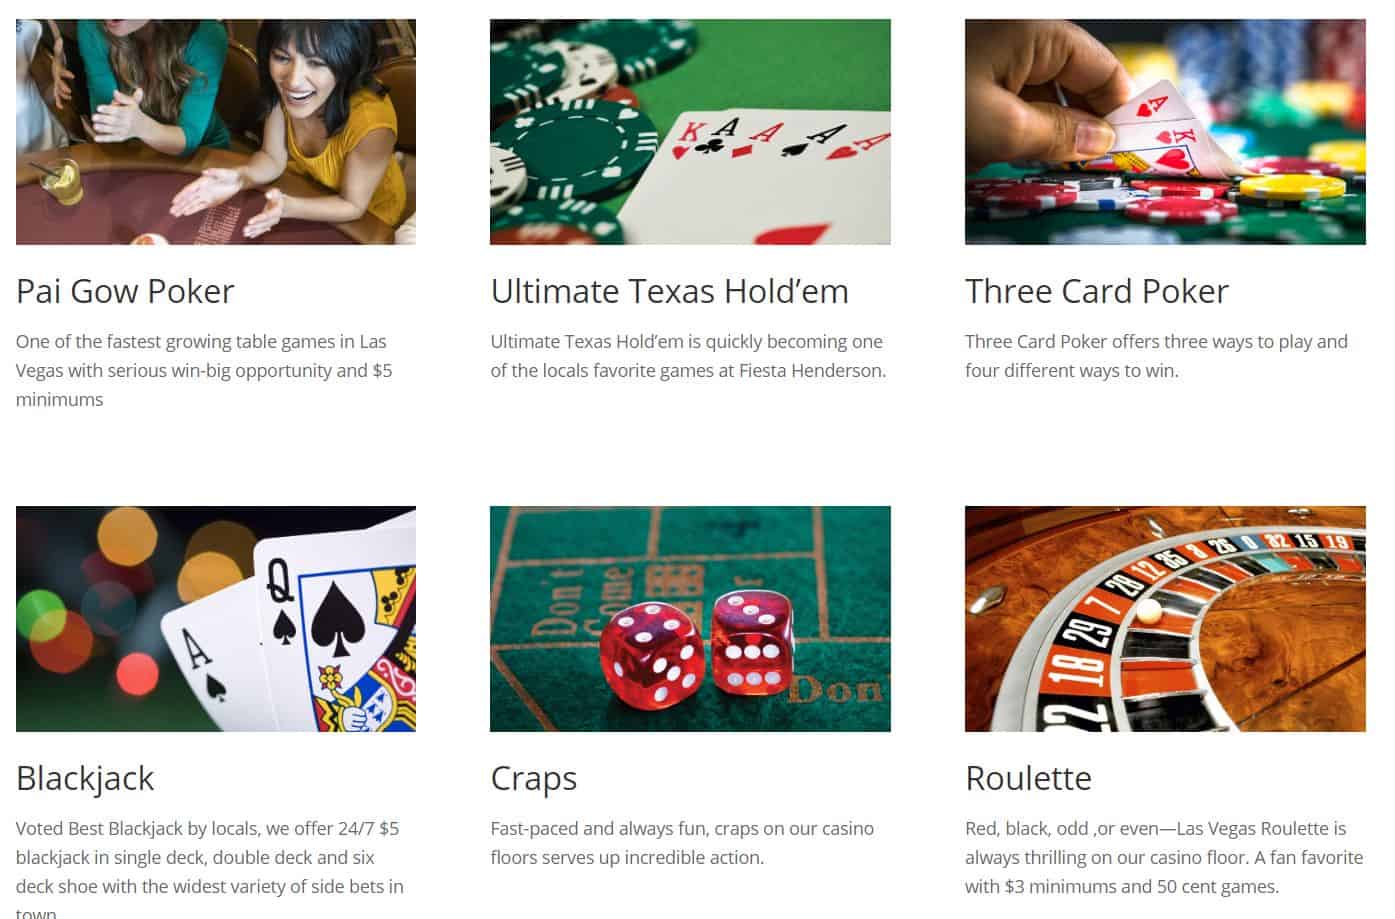Image resolution: width=1395 pixels, height=919 pixels.
Task: Open the Blackjack ace and queen image
Action: point(216,619)
